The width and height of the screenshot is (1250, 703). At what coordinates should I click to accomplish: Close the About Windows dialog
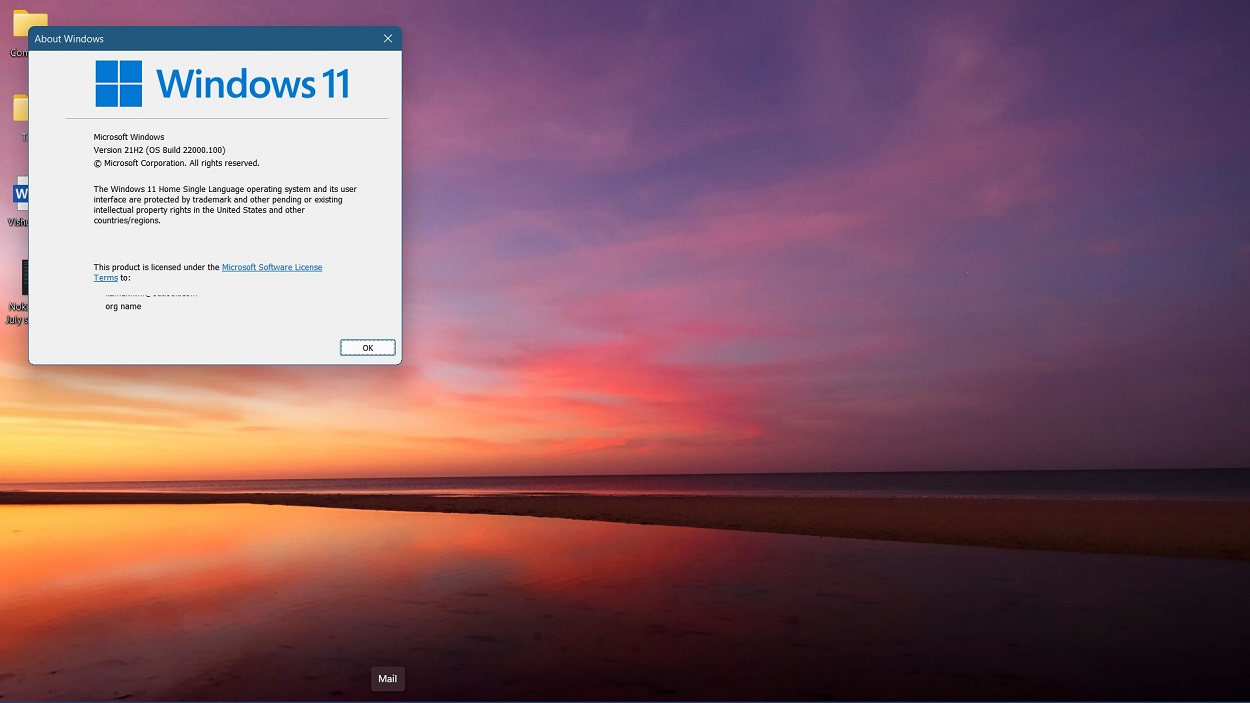[x=388, y=38]
